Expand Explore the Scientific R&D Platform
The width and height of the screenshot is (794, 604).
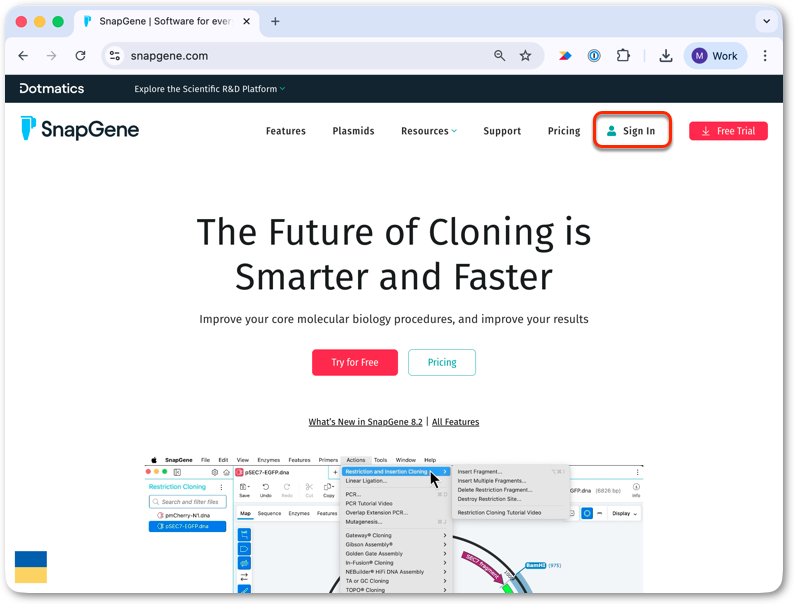(x=210, y=89)
